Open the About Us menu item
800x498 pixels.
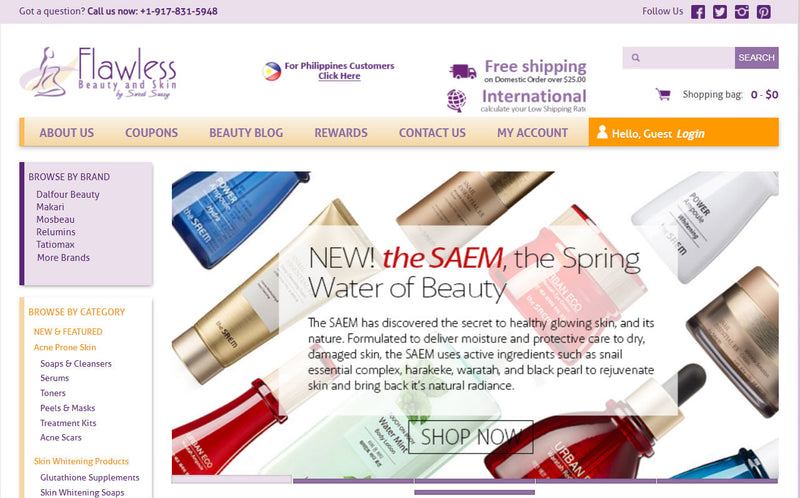[66, 133]
